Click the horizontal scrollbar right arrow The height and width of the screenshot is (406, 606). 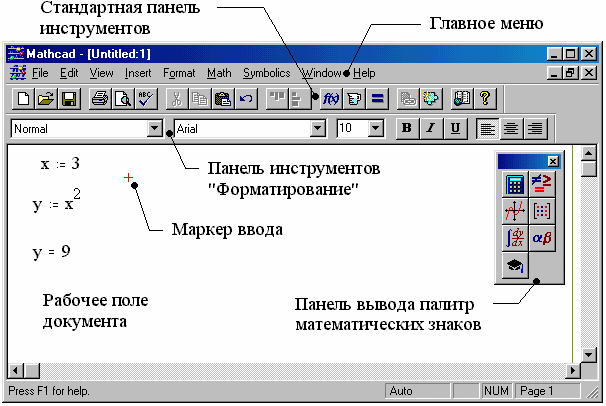tap(572, 371)
